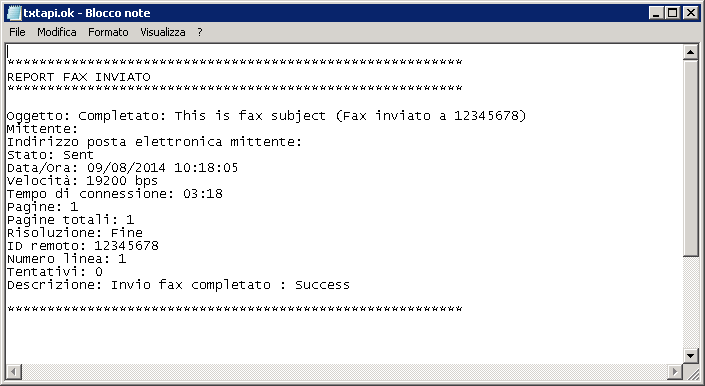Open the Modifica menu
The height and width of the screenshot is (386, 705).
click(x=57, y=32)
